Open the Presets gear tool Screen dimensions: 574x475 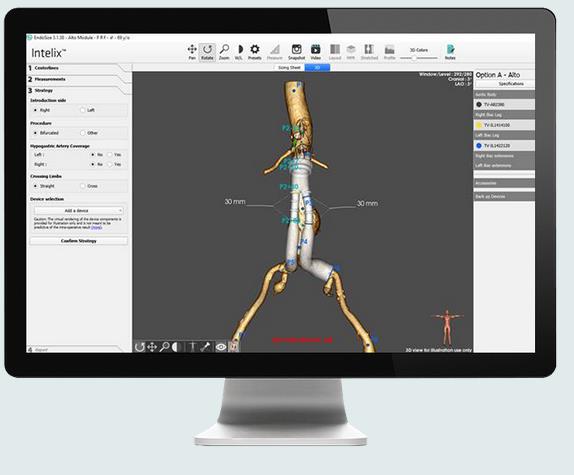coord(255,52)
